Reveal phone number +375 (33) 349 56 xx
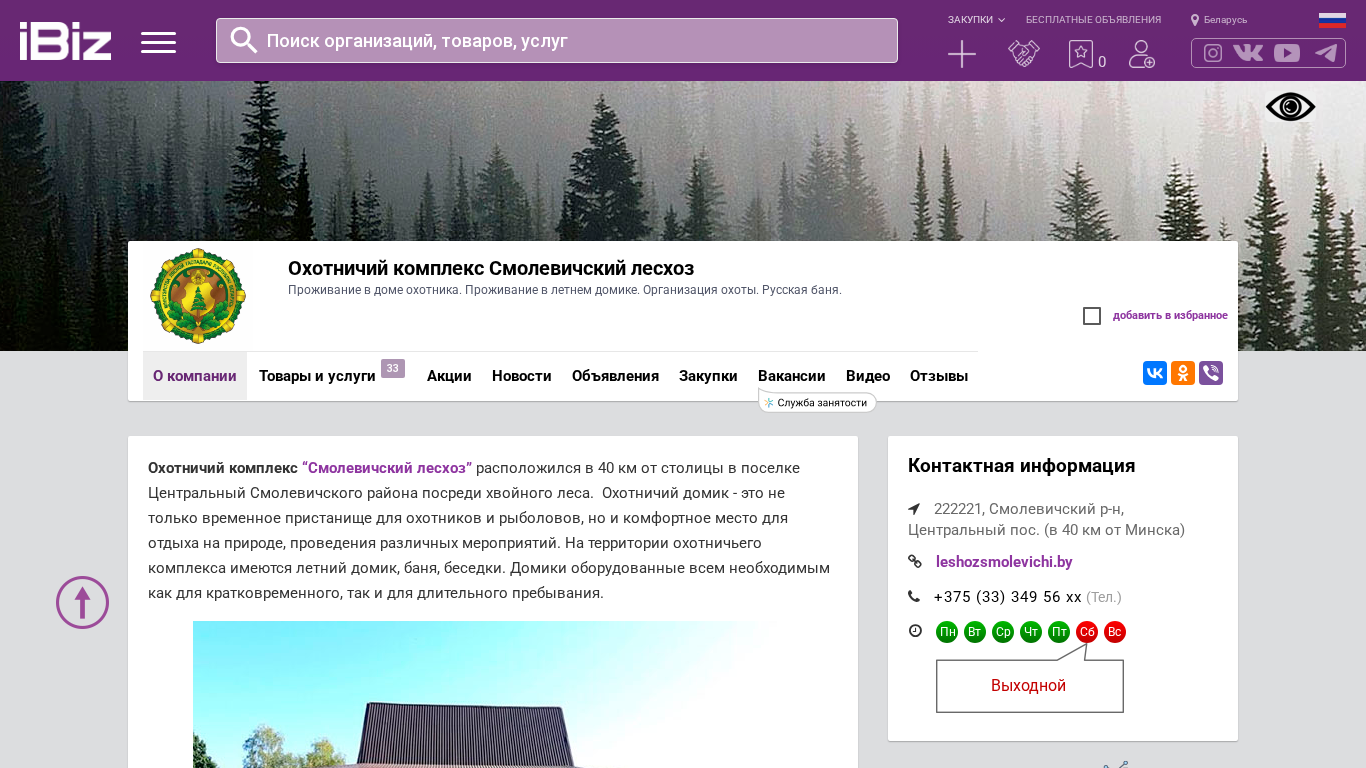Viewport: 1366px width, 768px height. (1008, 597)
